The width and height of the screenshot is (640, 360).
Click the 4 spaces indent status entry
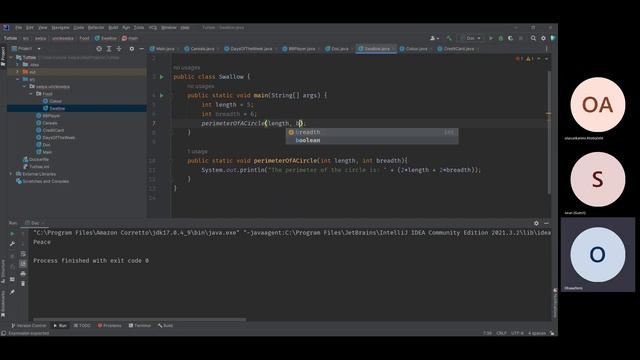pos(537,333)
